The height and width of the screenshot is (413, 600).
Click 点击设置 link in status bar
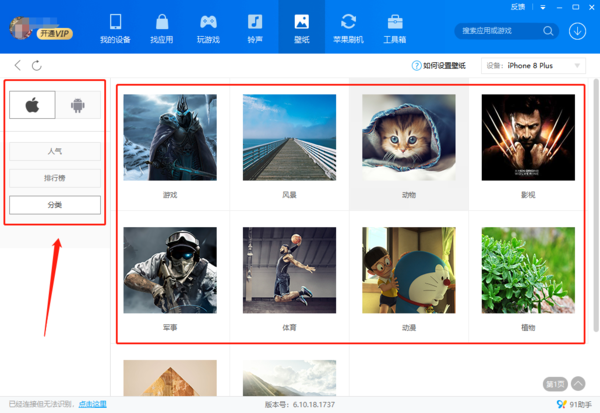pos(93,404)
